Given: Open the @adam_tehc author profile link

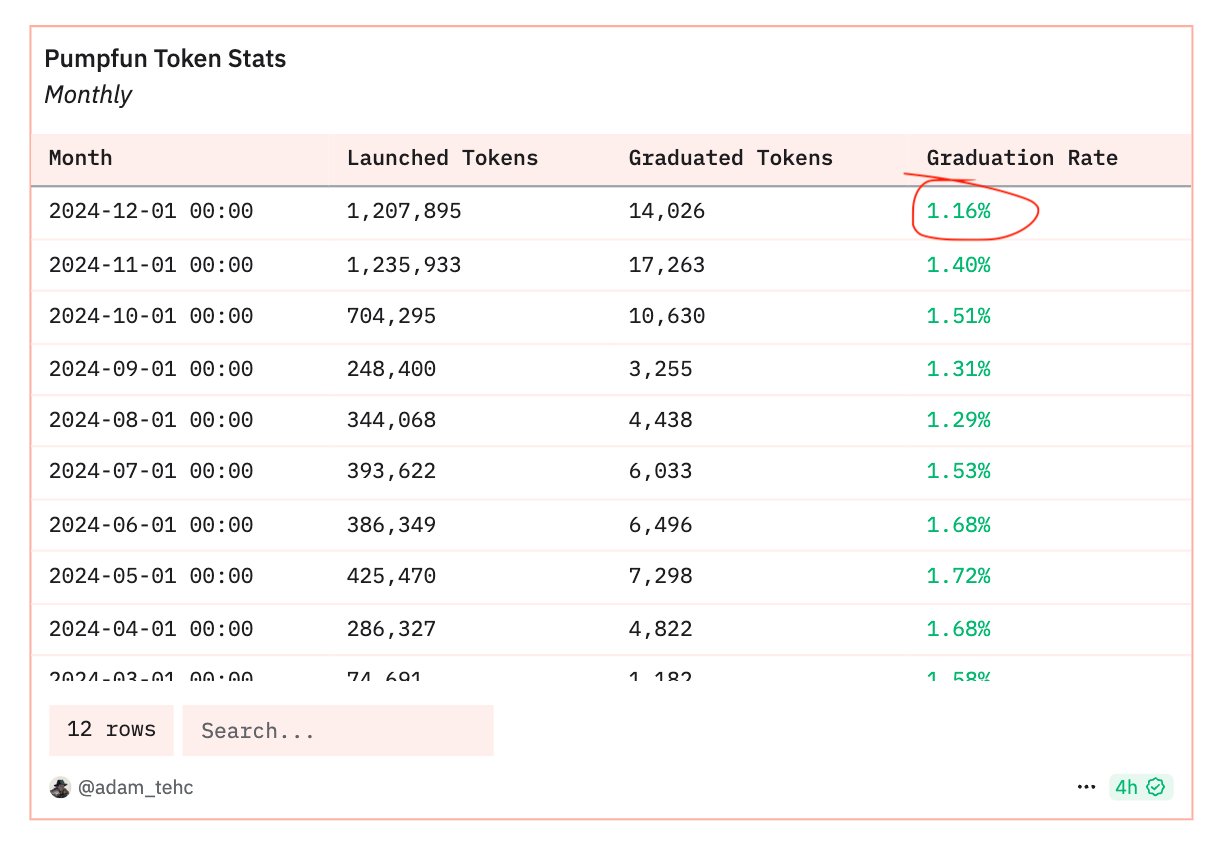Looking at the screenshot, I should point(135,787).
